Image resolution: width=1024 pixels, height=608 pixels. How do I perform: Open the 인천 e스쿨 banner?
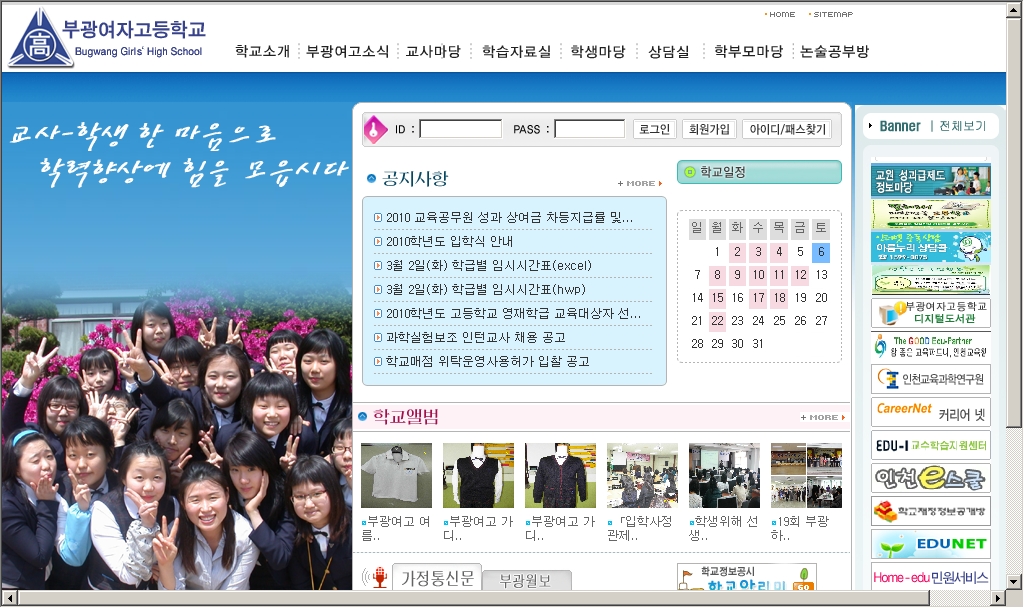point(930,478)
